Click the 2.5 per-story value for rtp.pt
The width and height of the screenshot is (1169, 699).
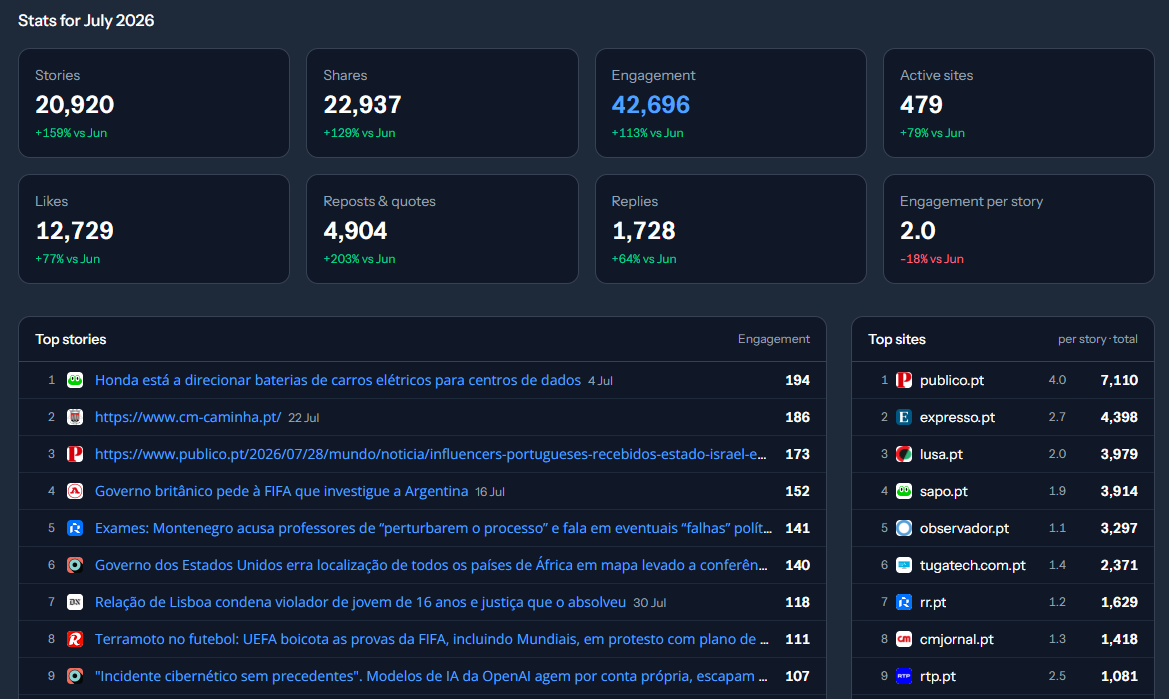[1057, 676]
